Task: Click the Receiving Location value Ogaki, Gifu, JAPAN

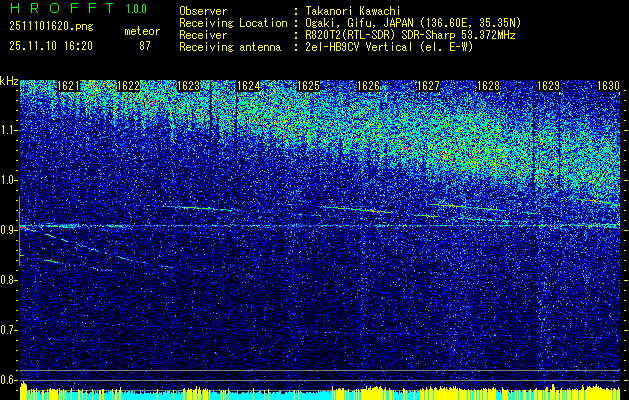Action: (413, 23)
